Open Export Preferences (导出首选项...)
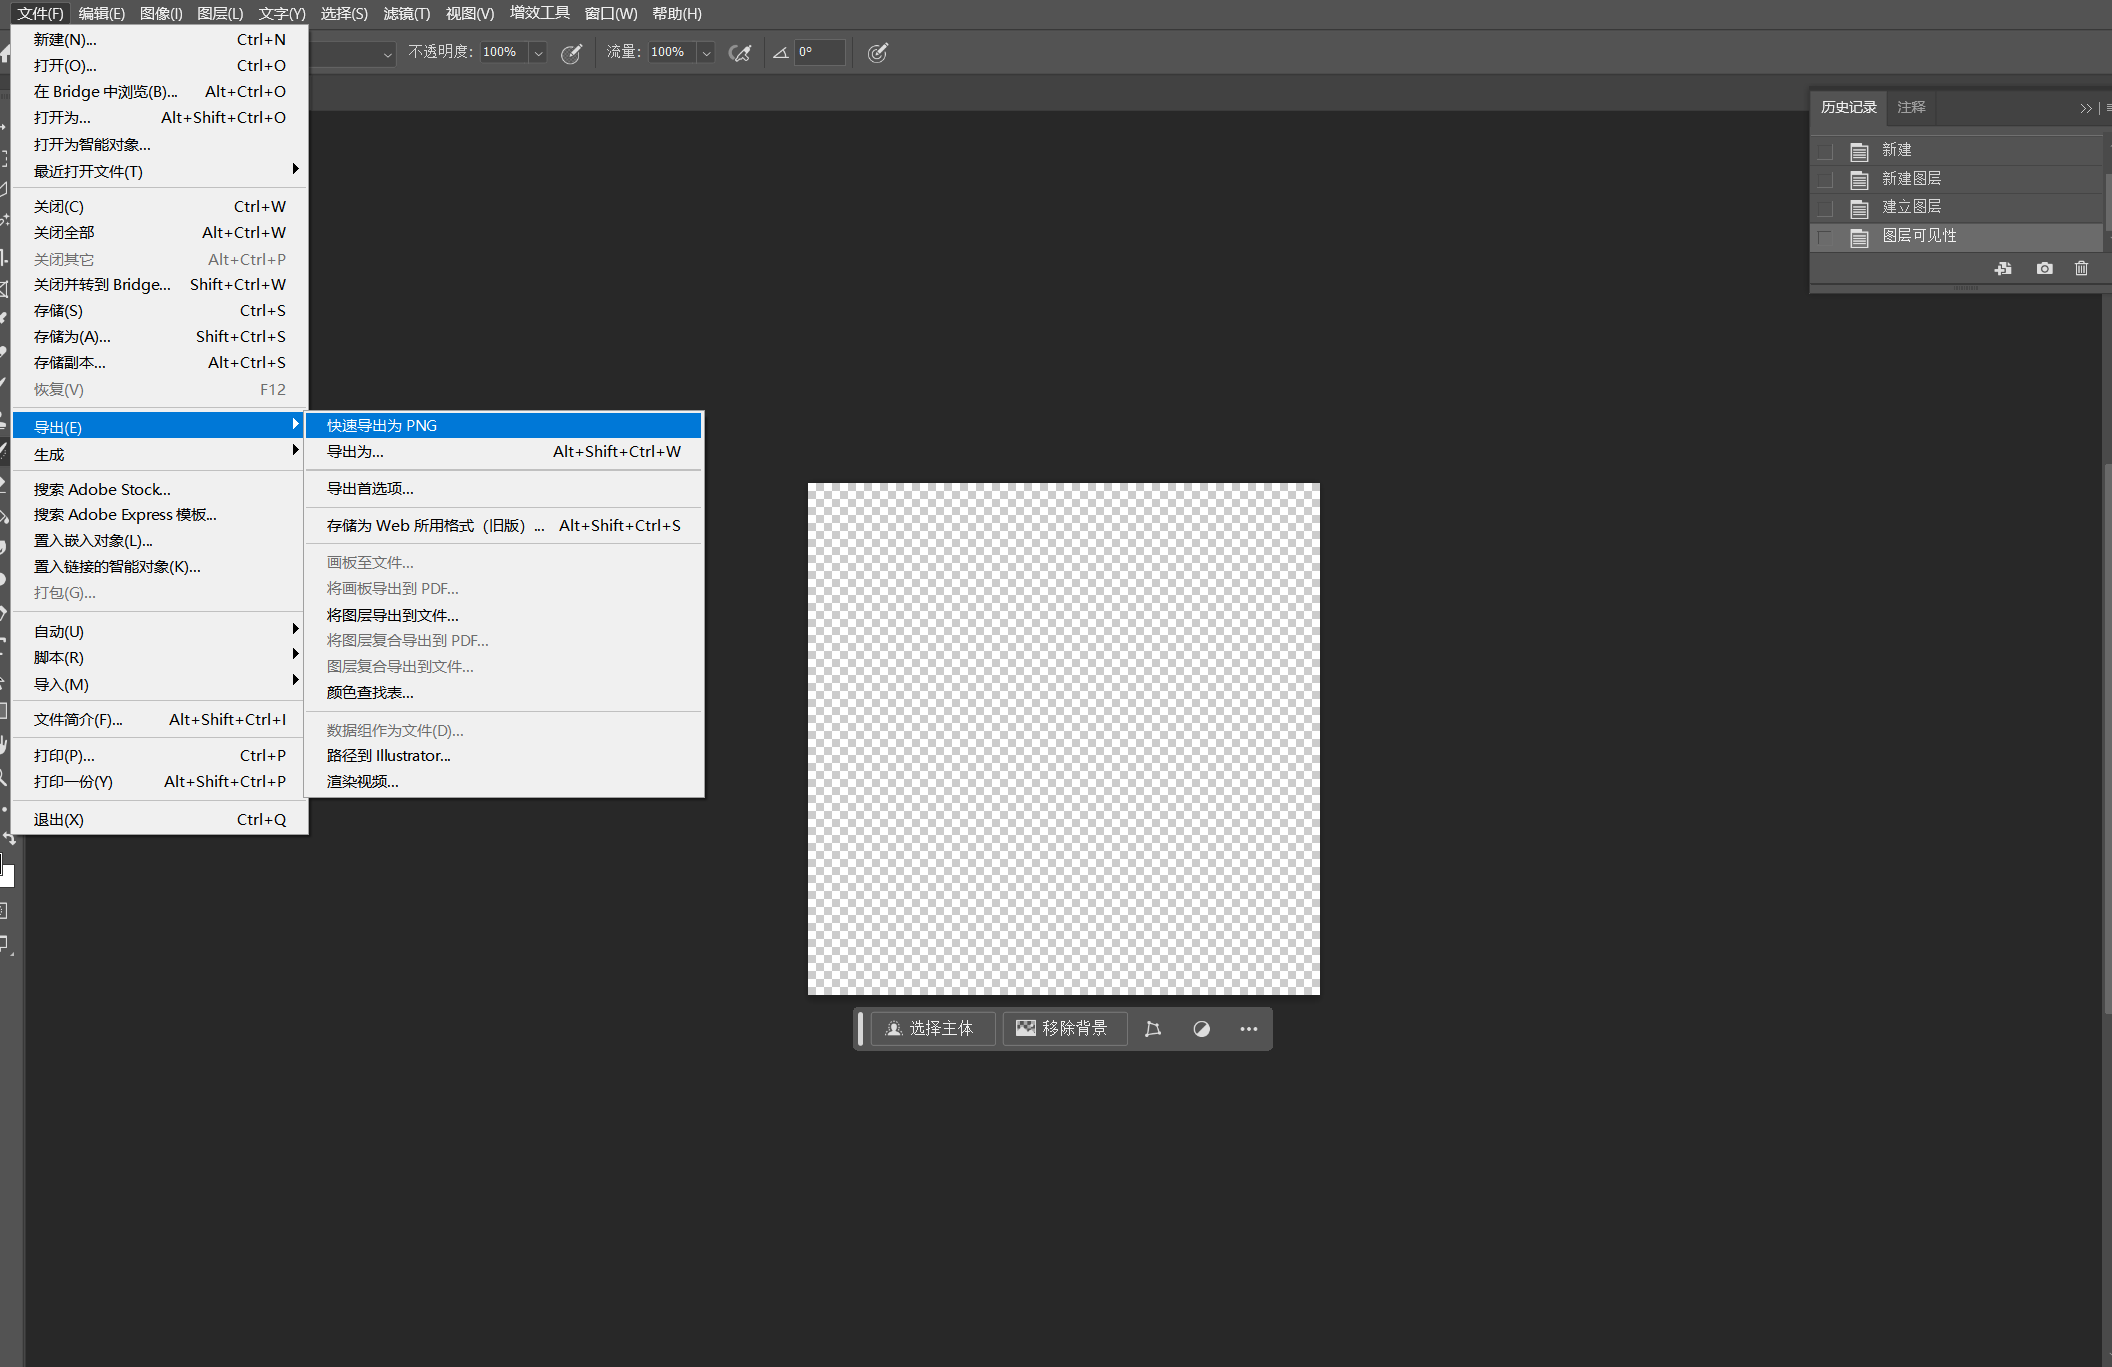 pos(503,489)
